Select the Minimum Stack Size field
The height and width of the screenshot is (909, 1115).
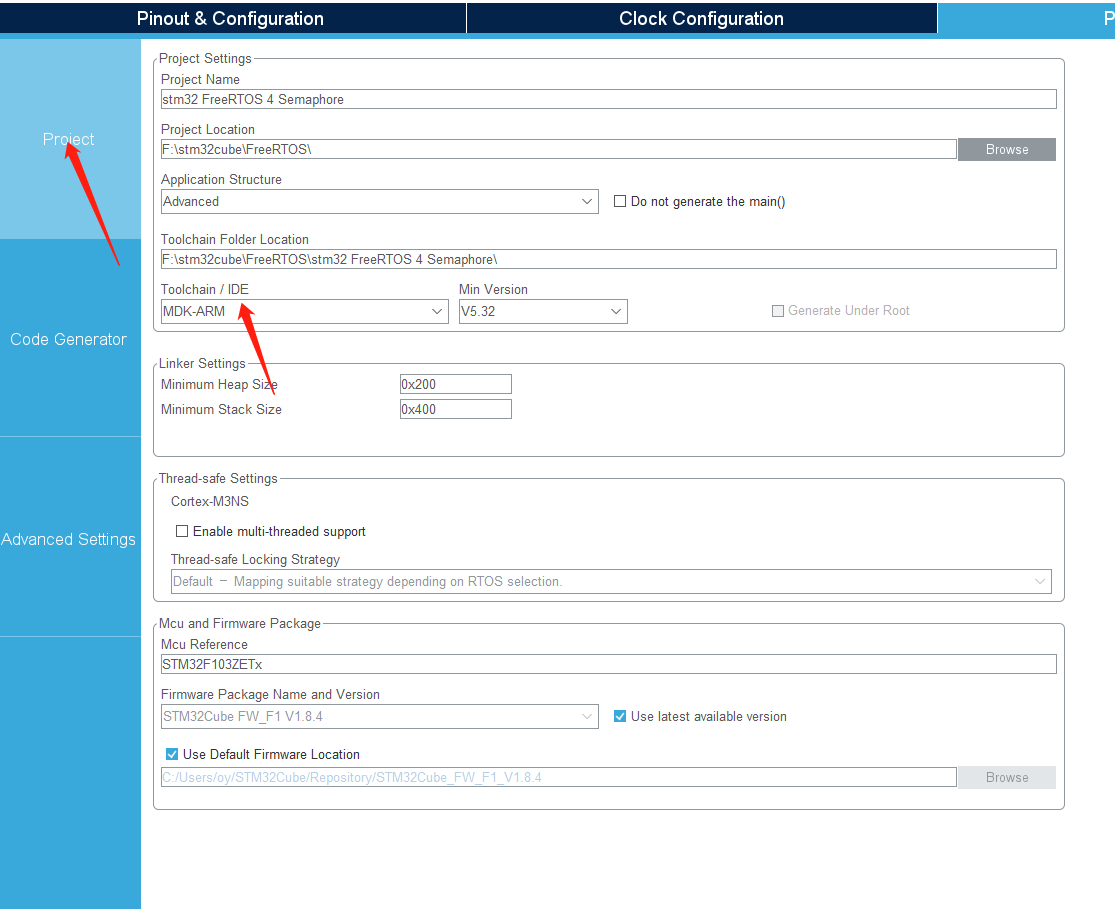tap(455, 408)
